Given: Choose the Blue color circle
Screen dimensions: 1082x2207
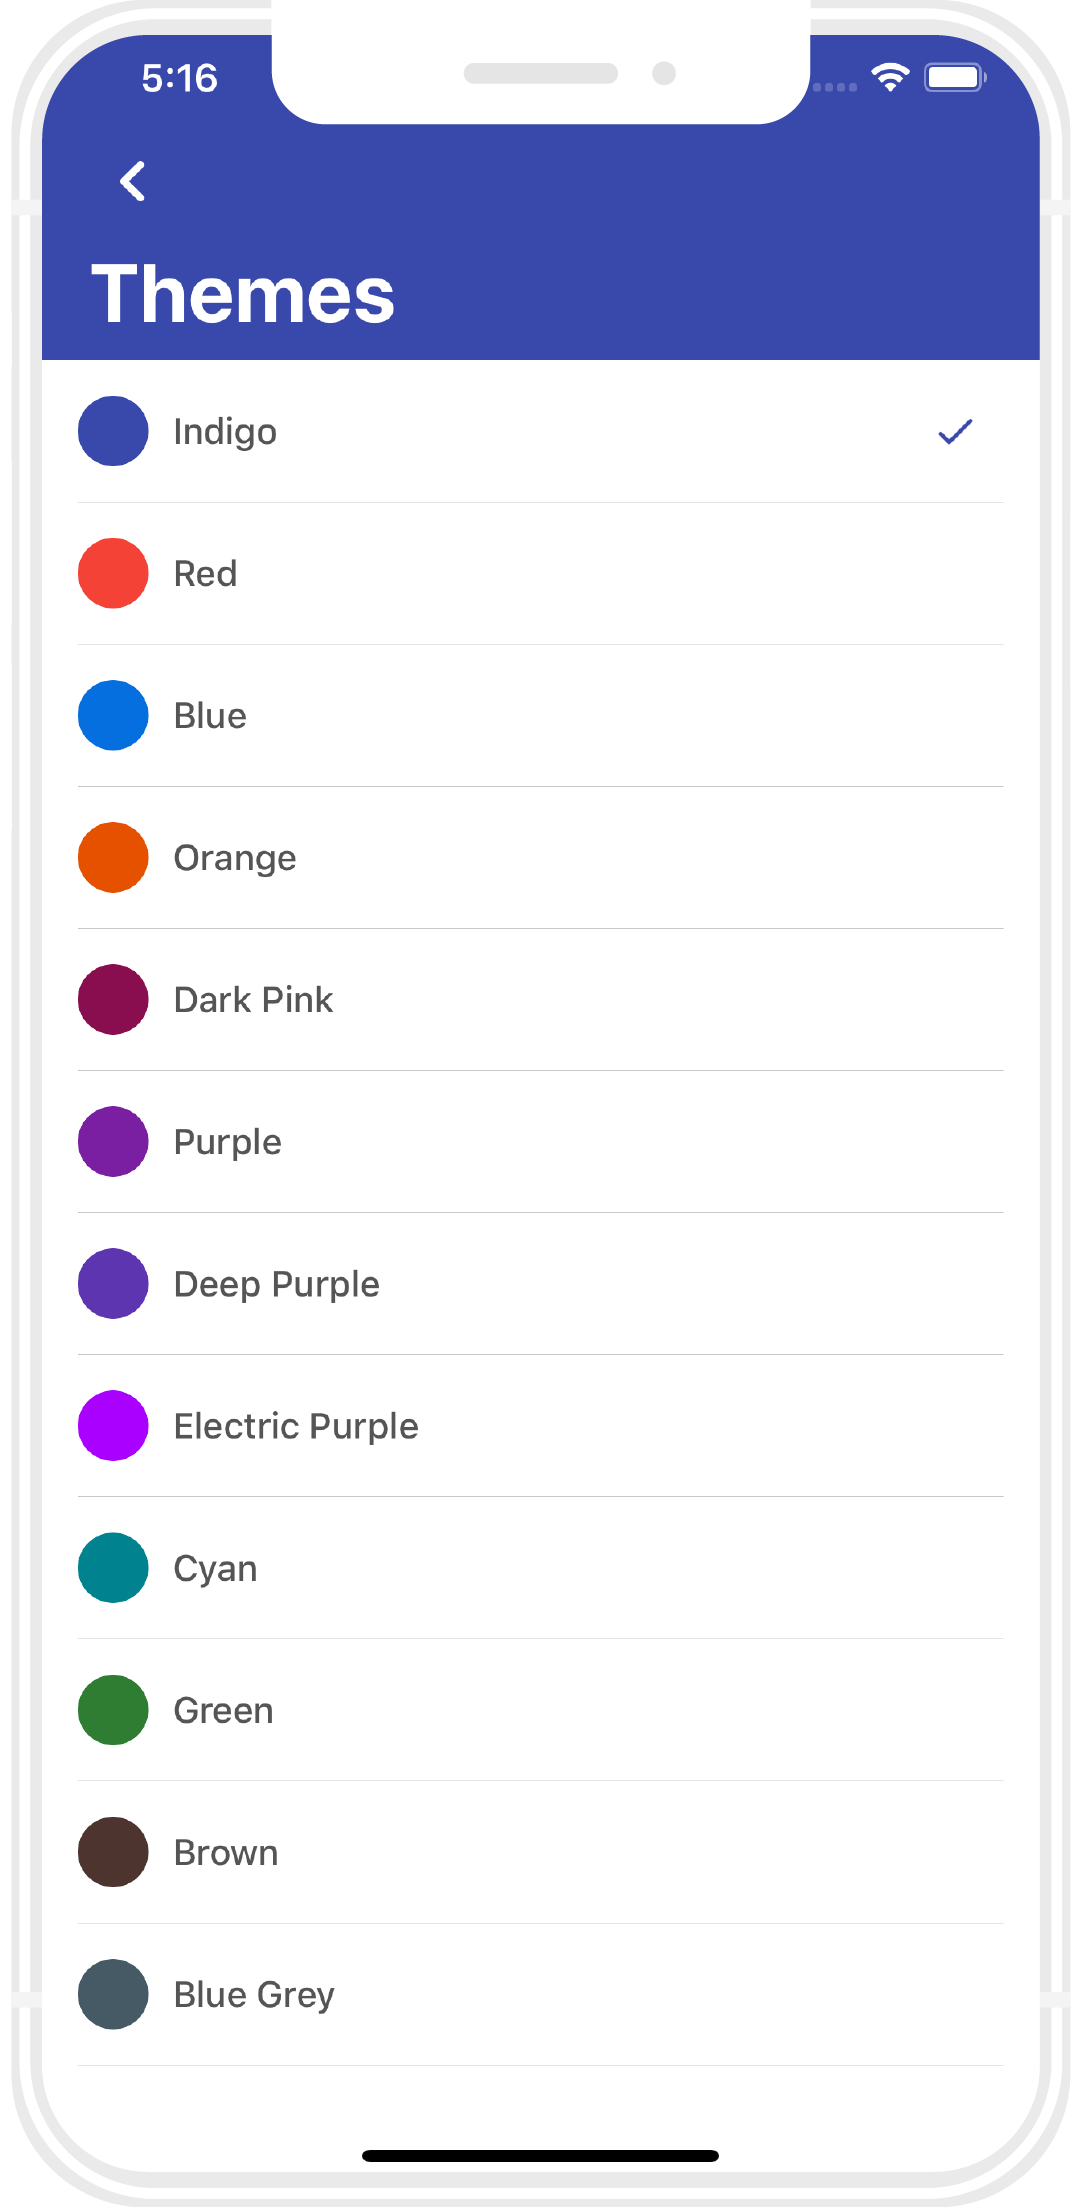Looking at the screenshot, I should coord(113,716).
